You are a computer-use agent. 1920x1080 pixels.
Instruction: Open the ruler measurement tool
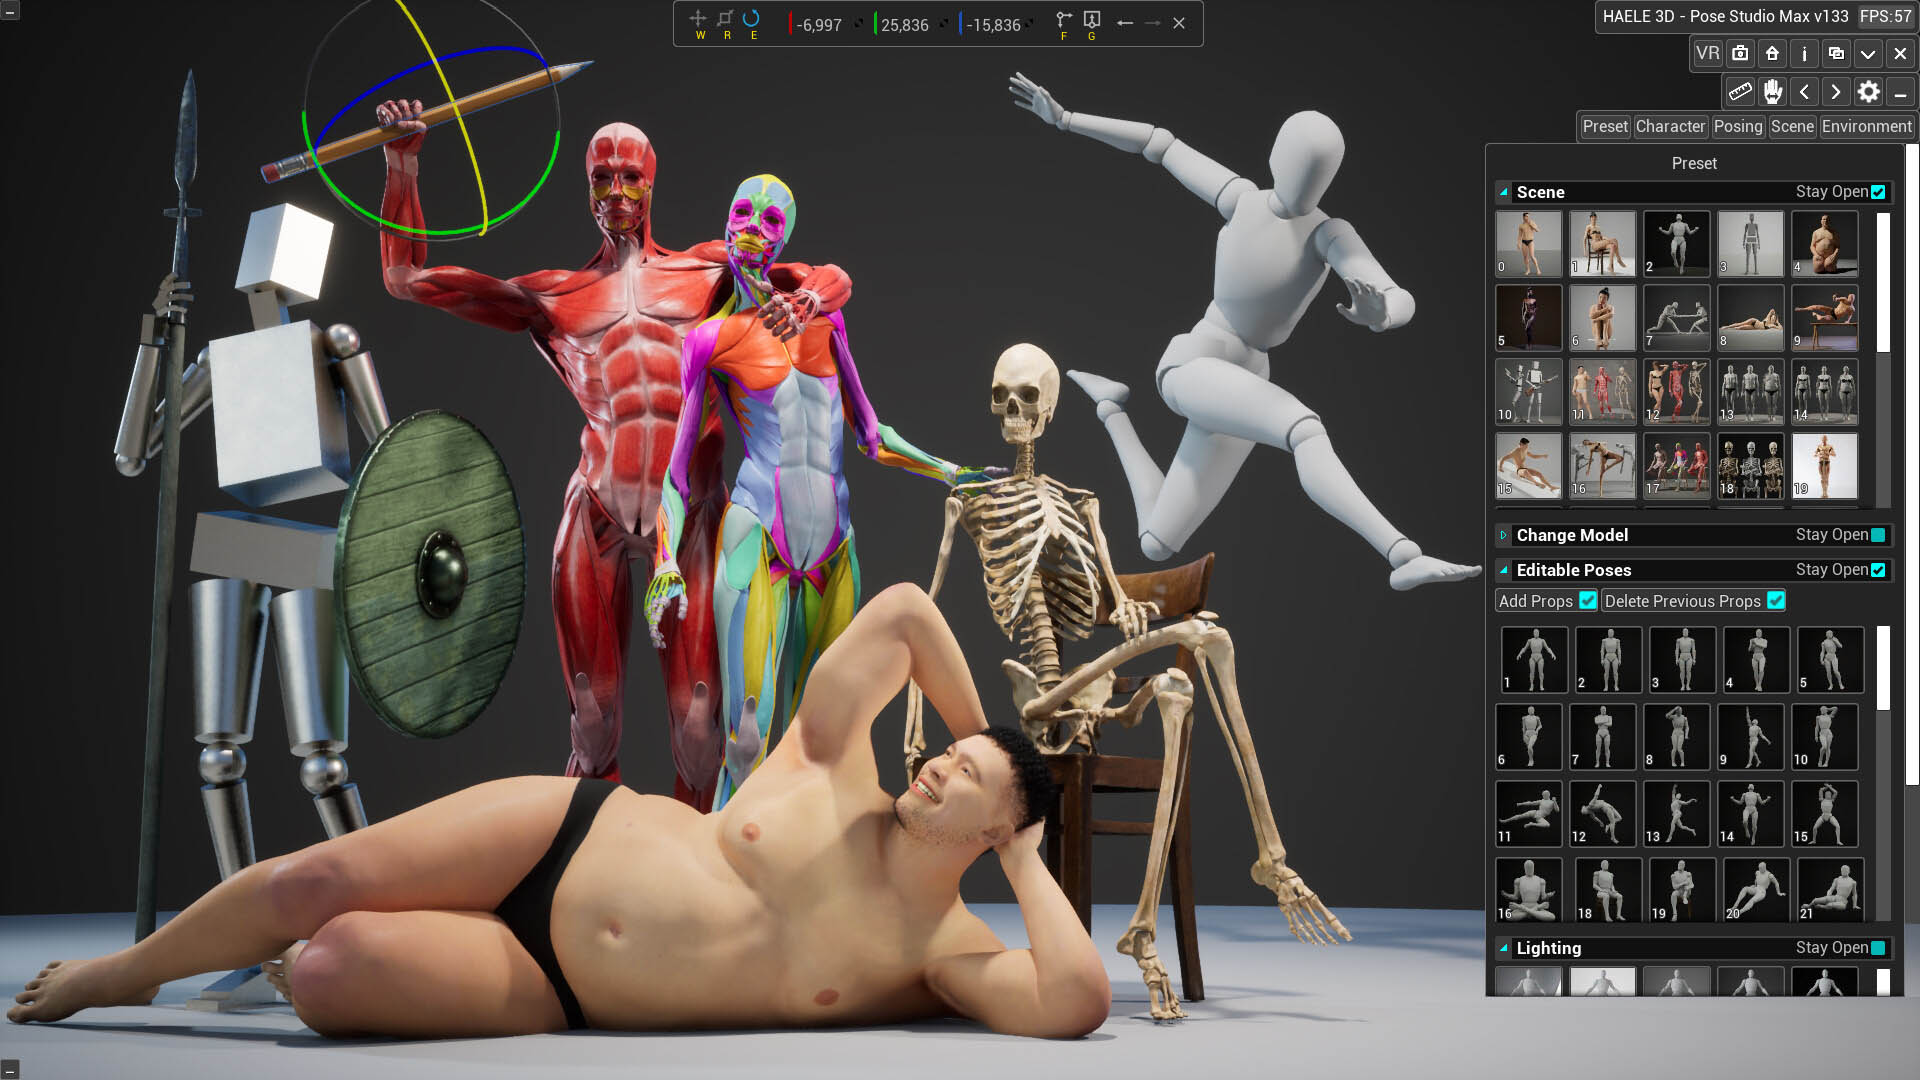click(1740, 92)
